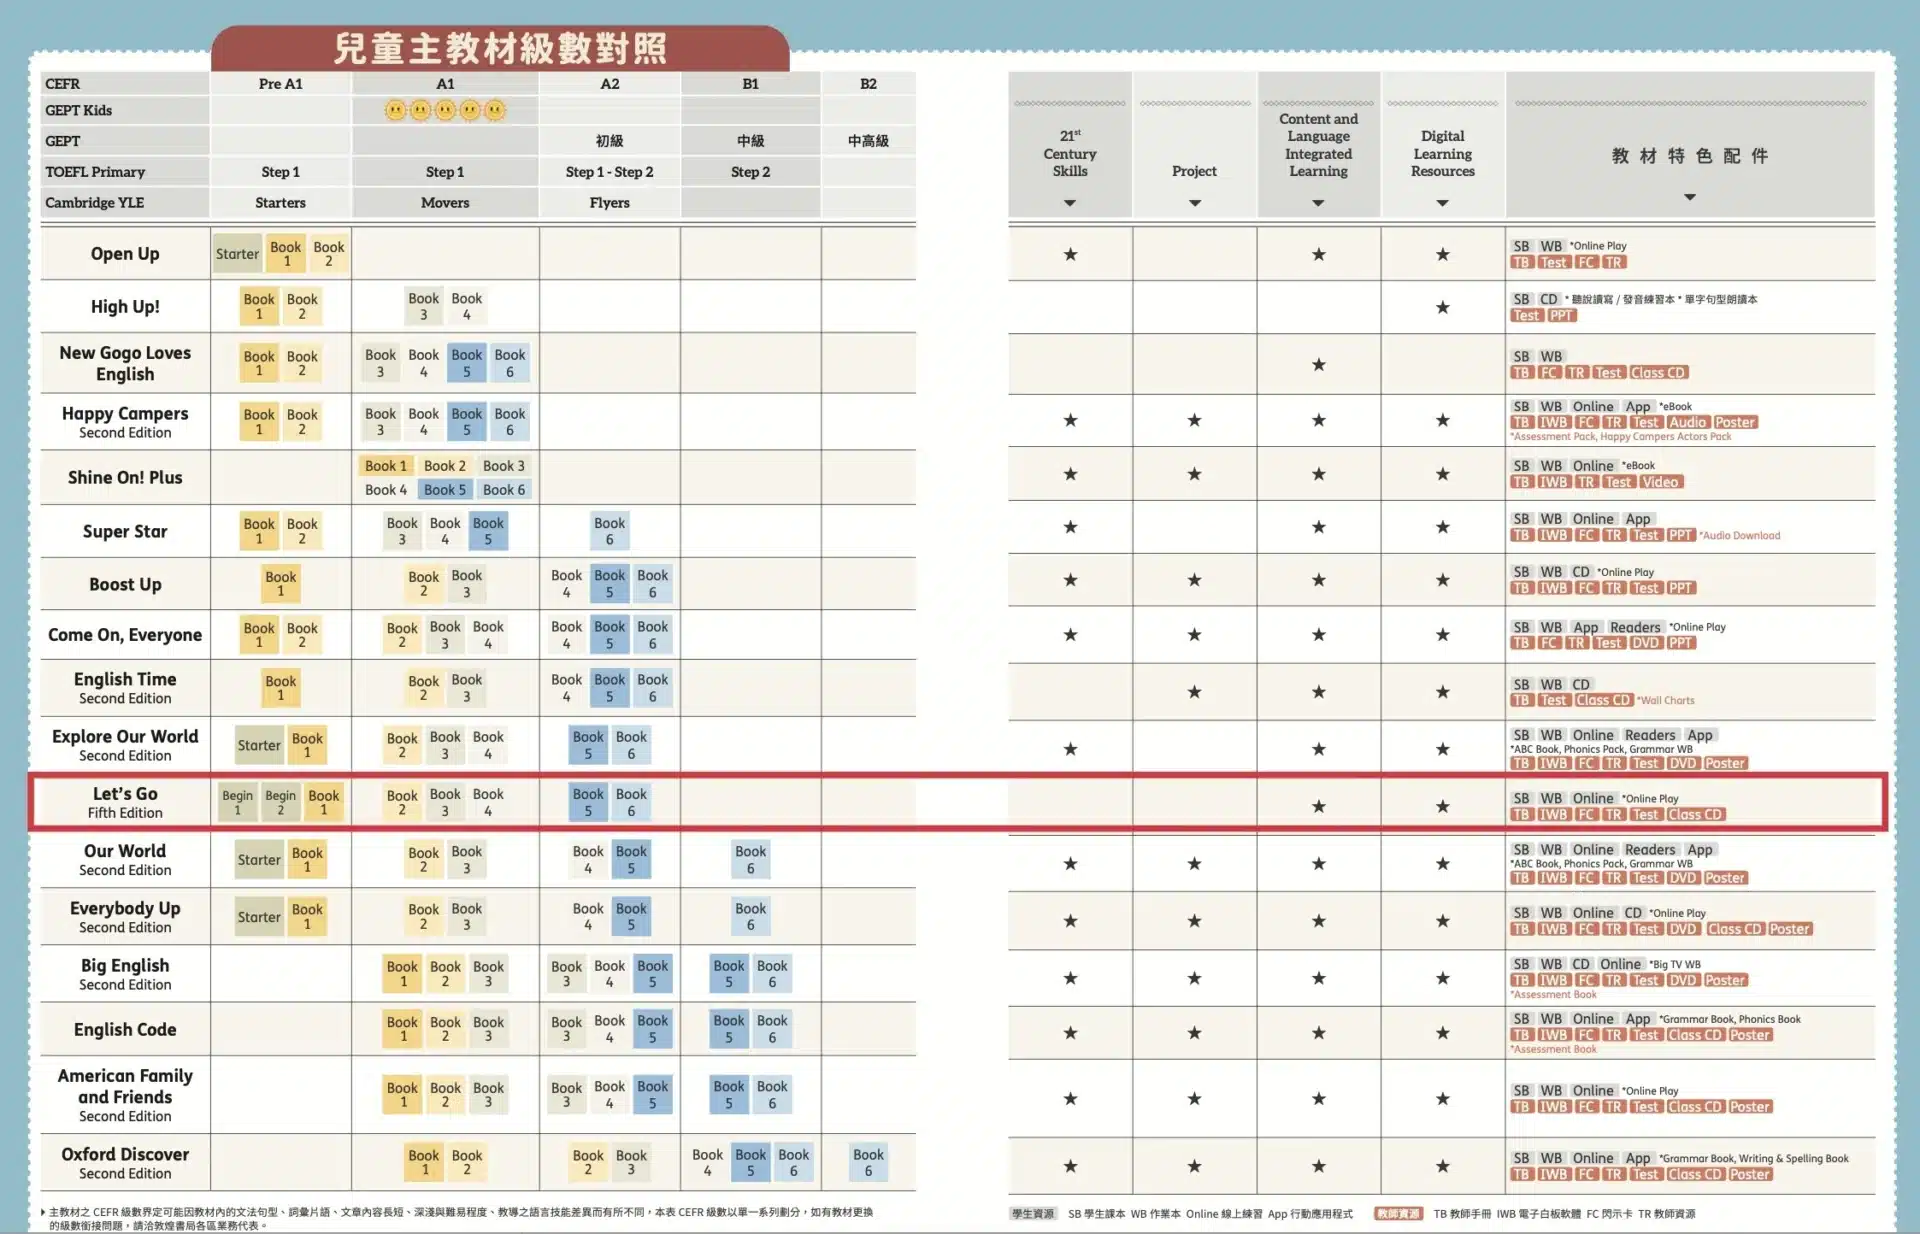Select the blue Book 5 badge for Let's Go
Image resolution: width=1920 pixels, height=1234 pixels.
(x=588, y=801)
